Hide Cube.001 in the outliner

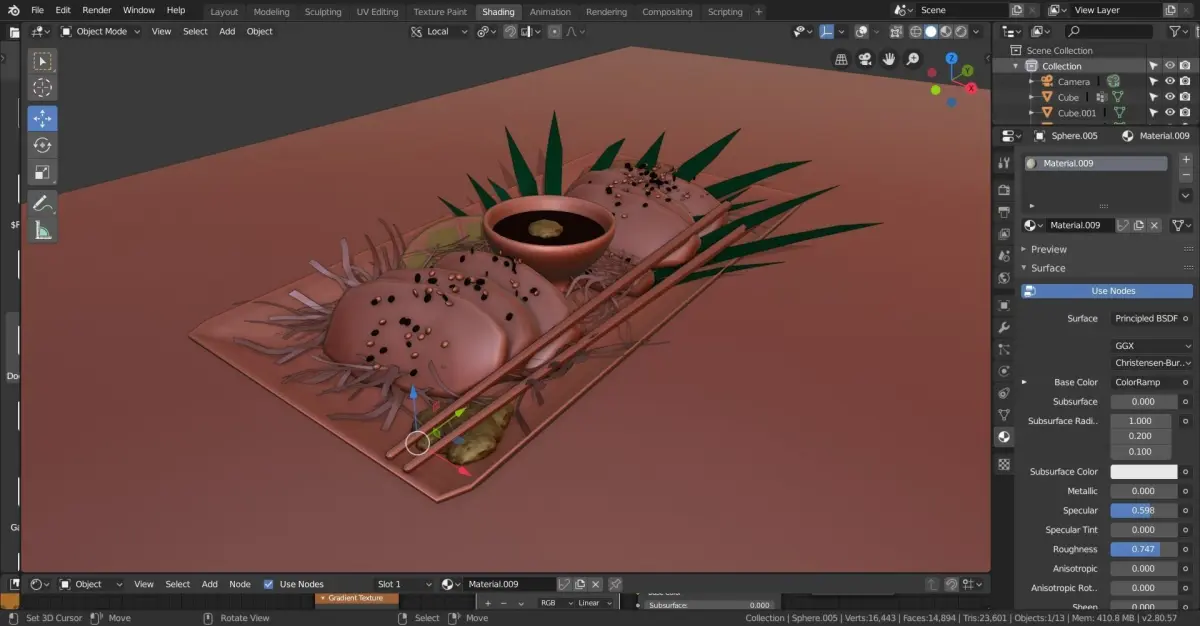pos(1170,113)
